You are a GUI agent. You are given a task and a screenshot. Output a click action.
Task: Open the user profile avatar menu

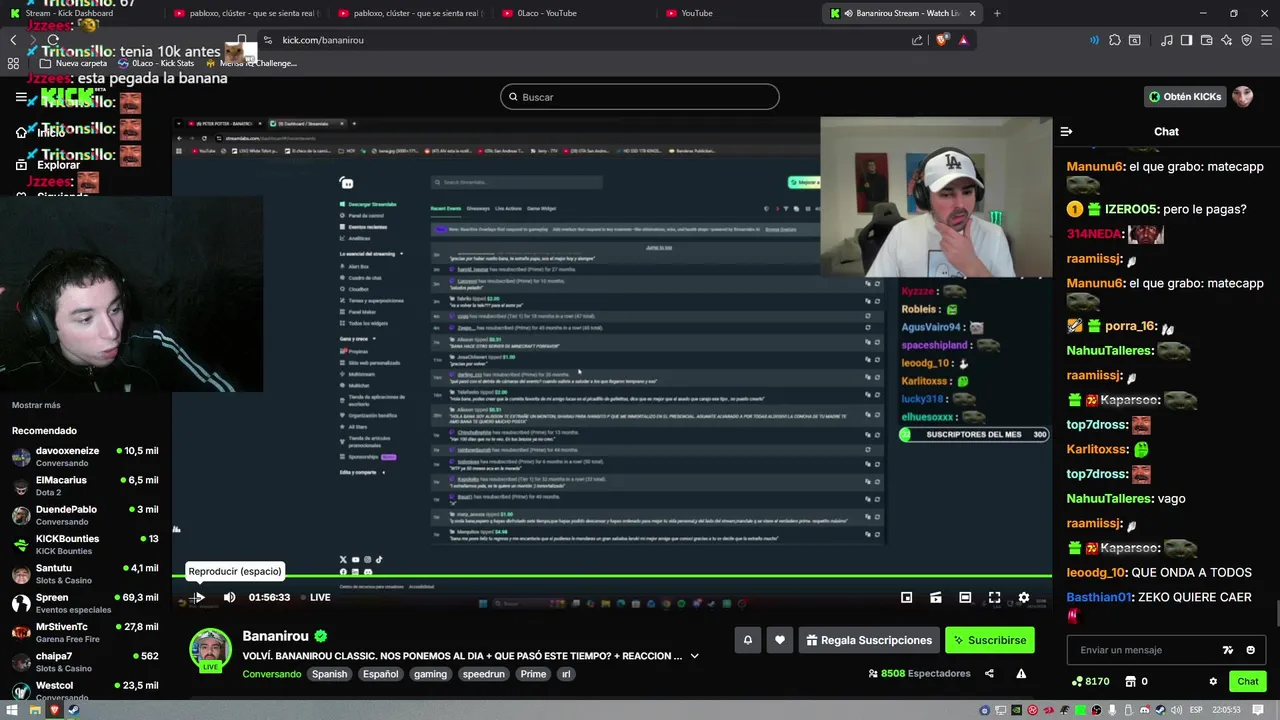(x=1242, y=97)
